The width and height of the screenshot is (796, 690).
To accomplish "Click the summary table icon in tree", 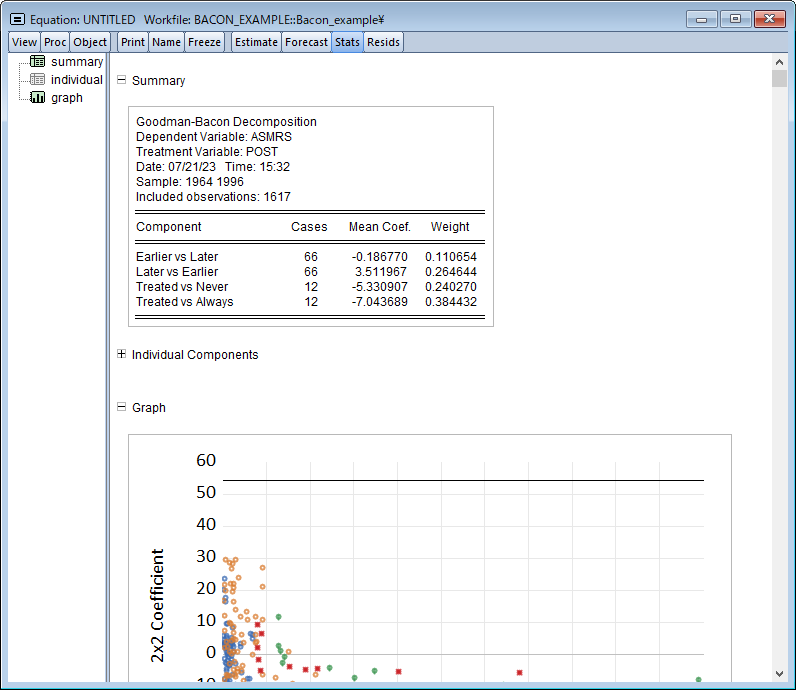I will coord(37,61).
